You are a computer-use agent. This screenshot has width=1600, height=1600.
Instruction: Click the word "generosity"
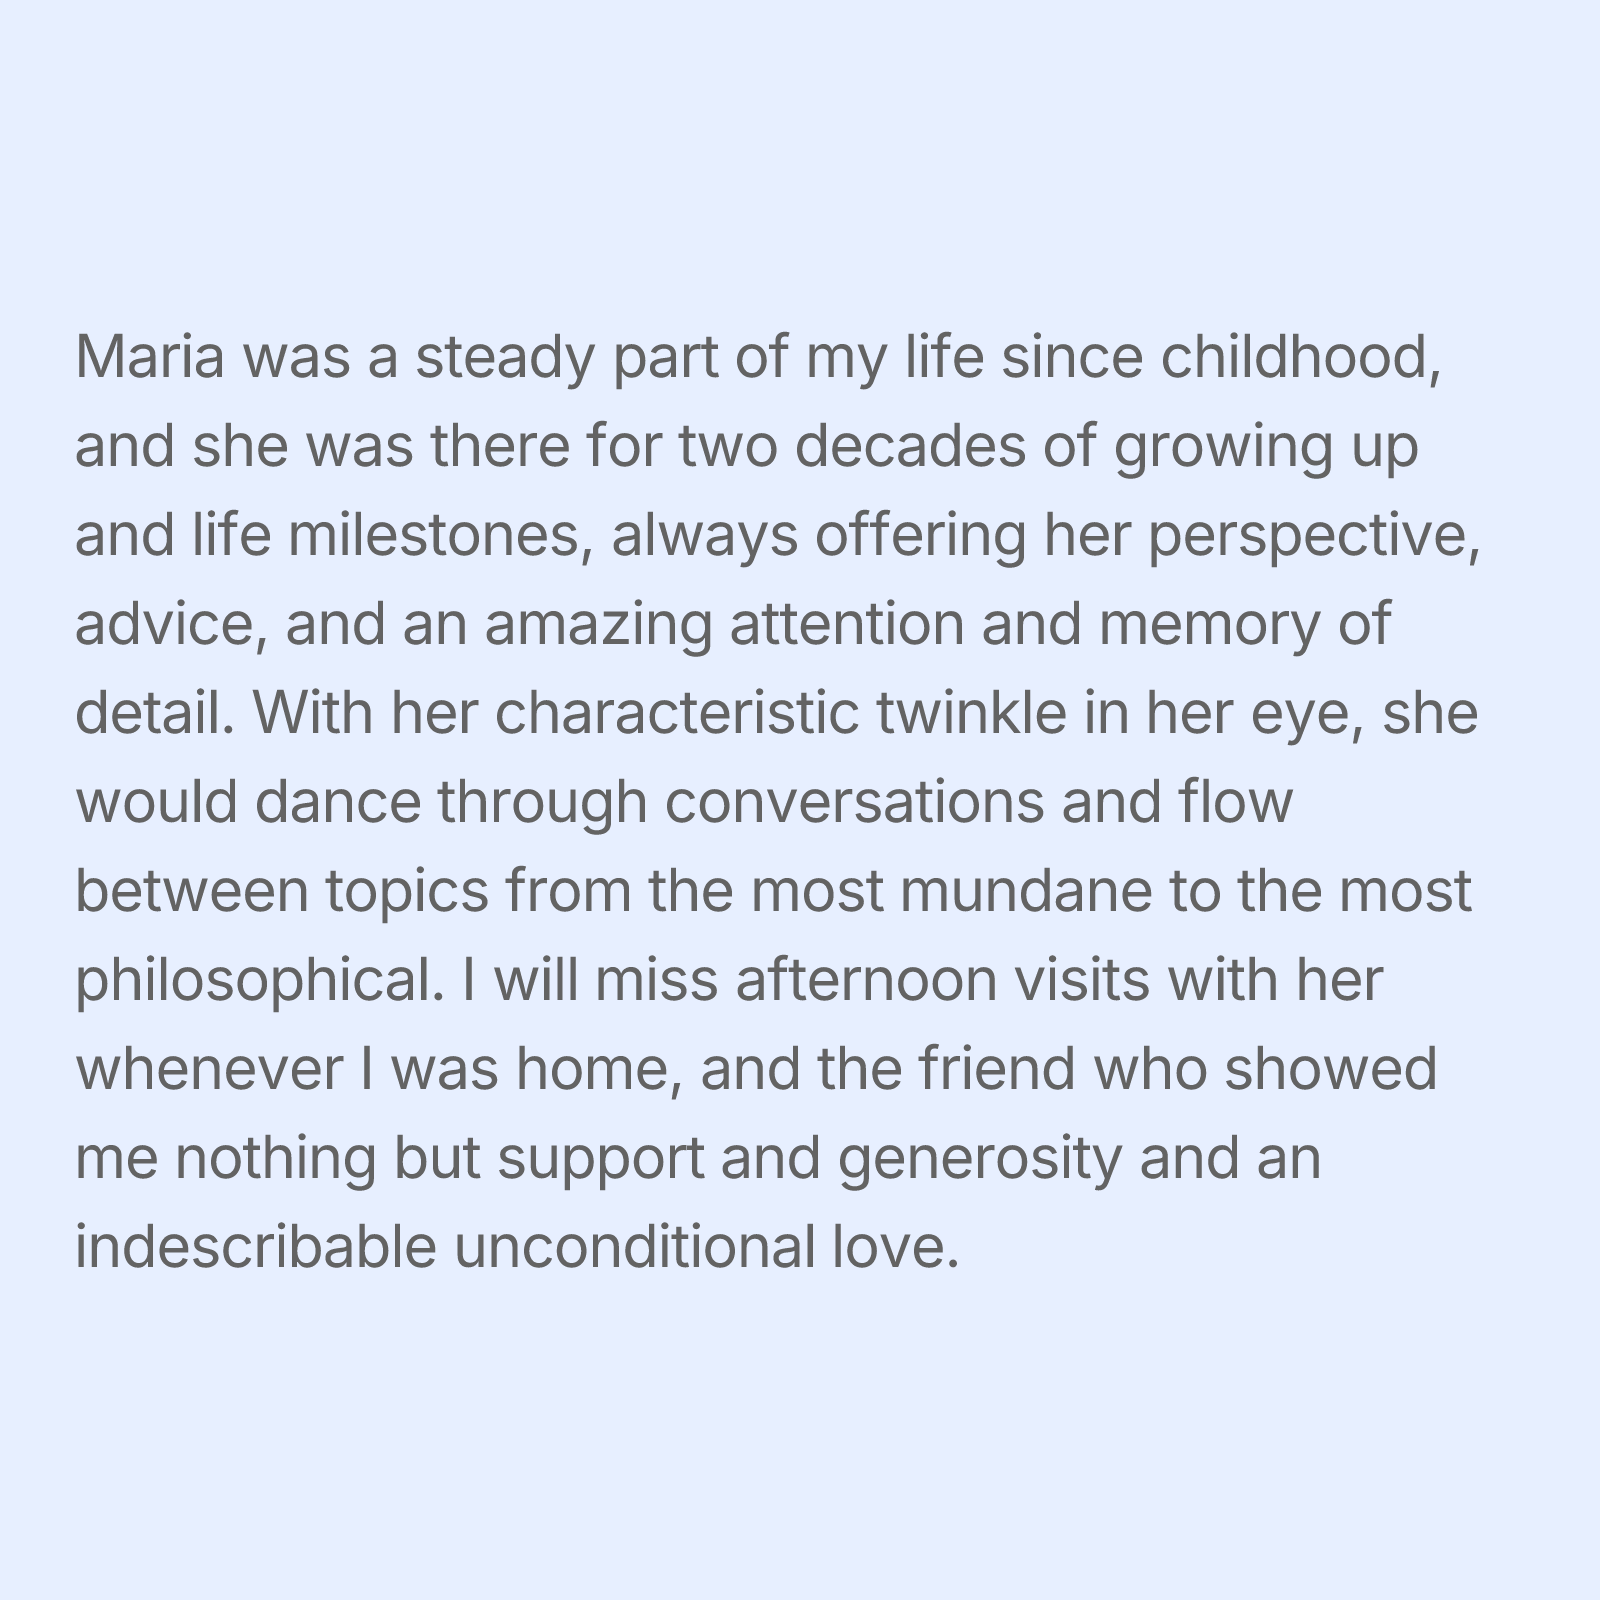[x=979, y=1158]
